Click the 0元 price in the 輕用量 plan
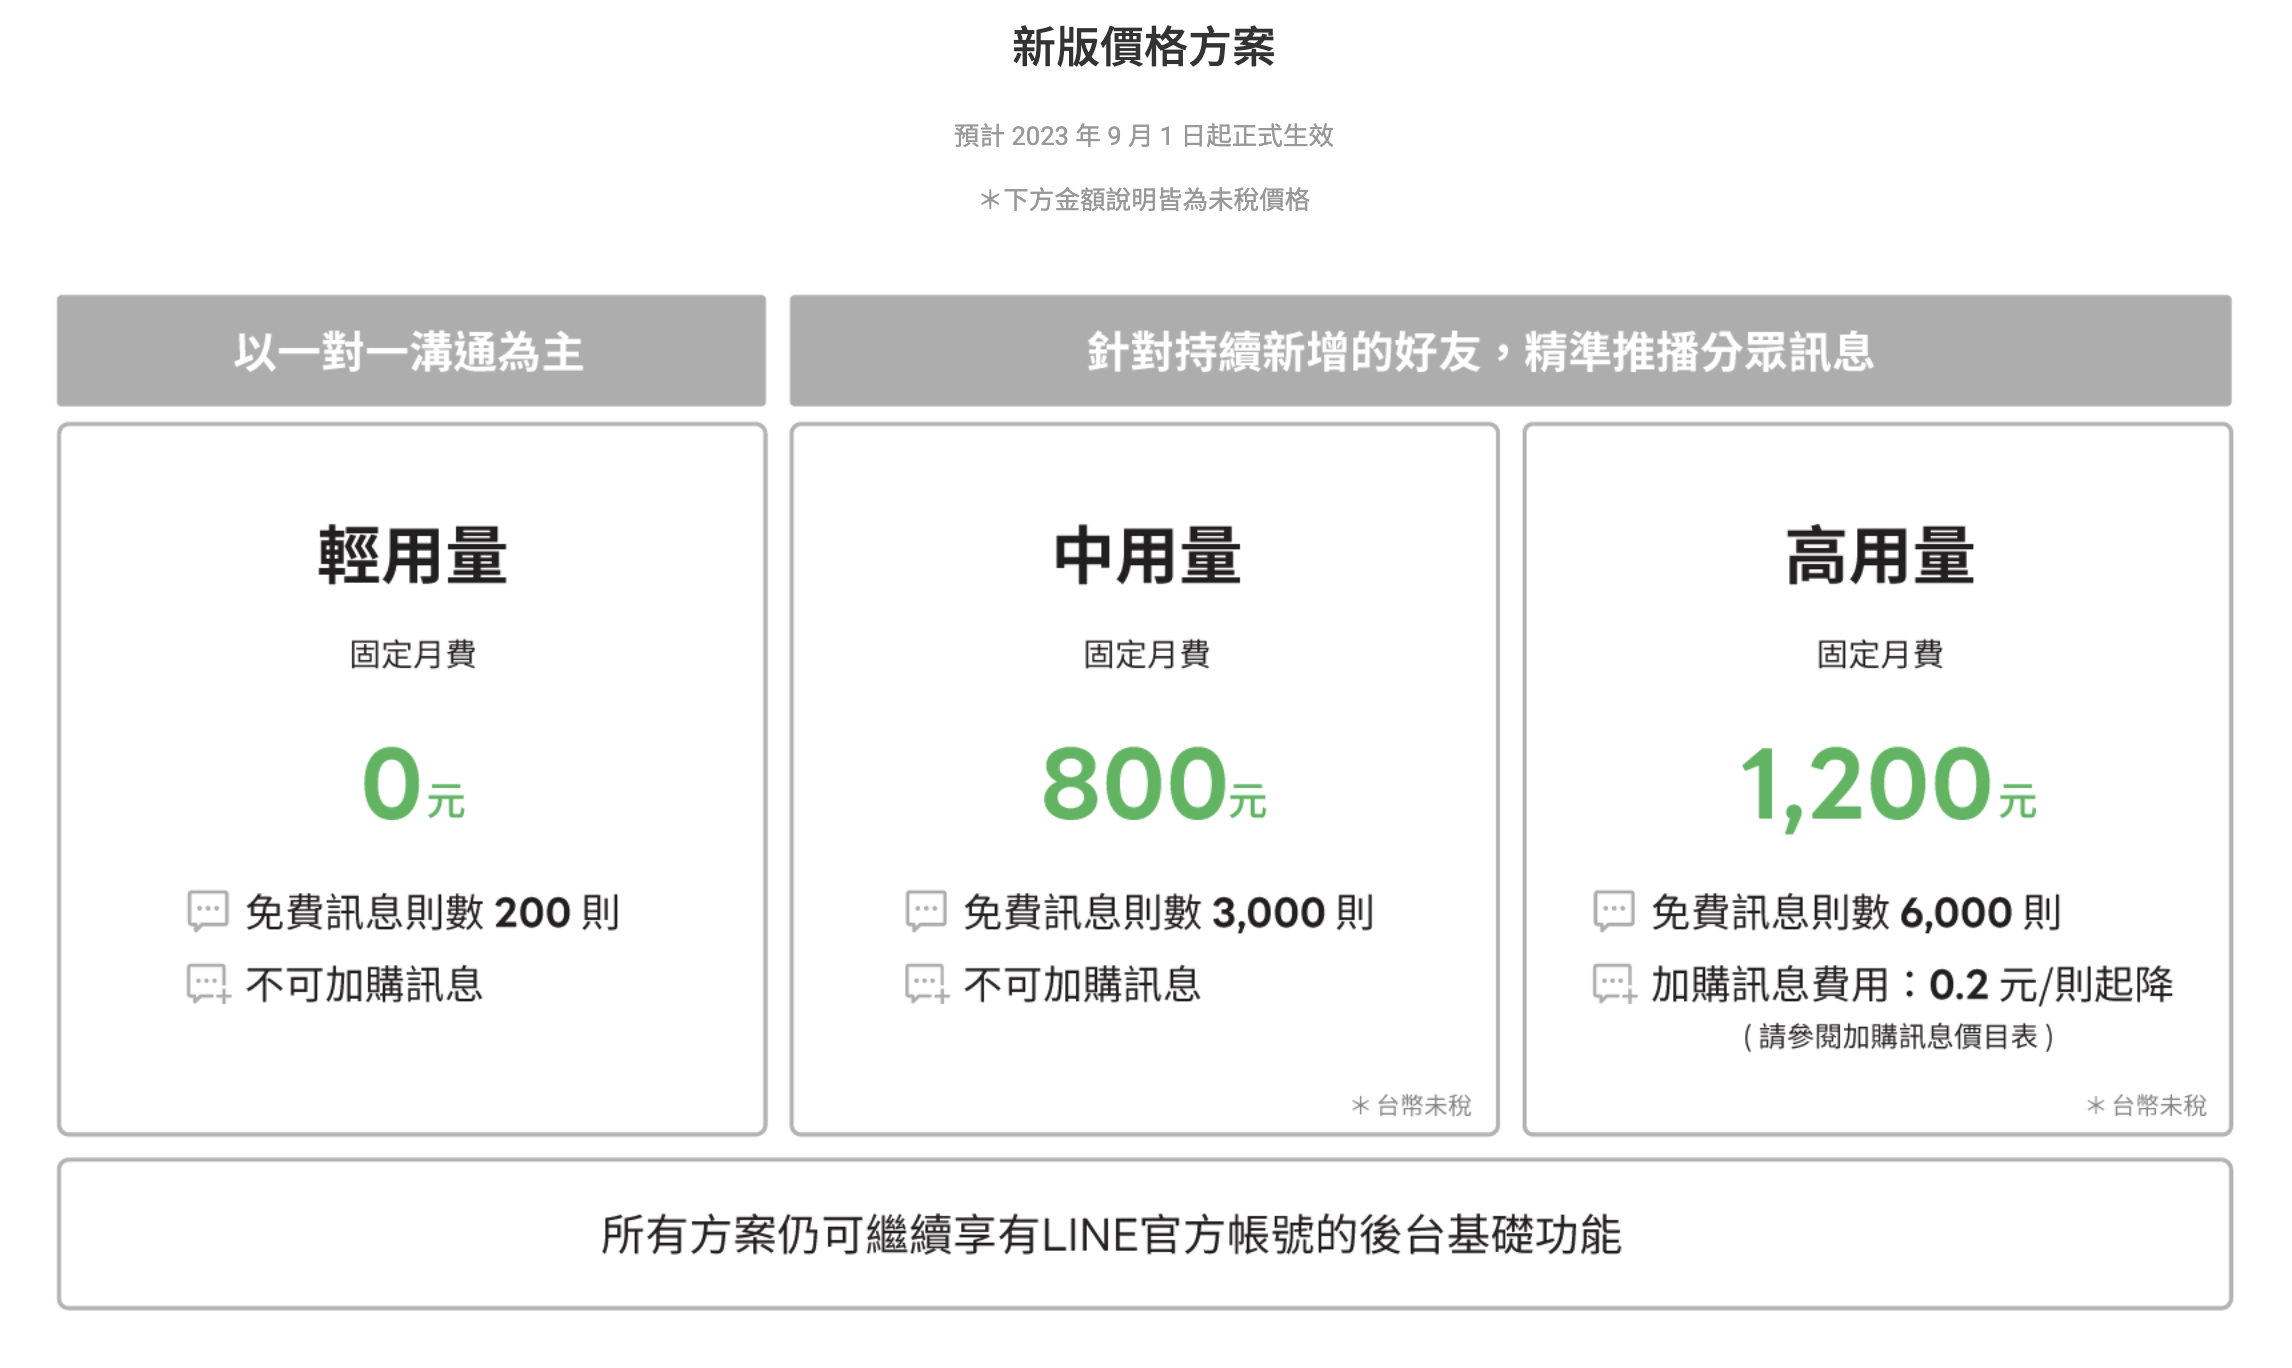This screenshot has width=2292, height=1368. [x=413, y=785]
